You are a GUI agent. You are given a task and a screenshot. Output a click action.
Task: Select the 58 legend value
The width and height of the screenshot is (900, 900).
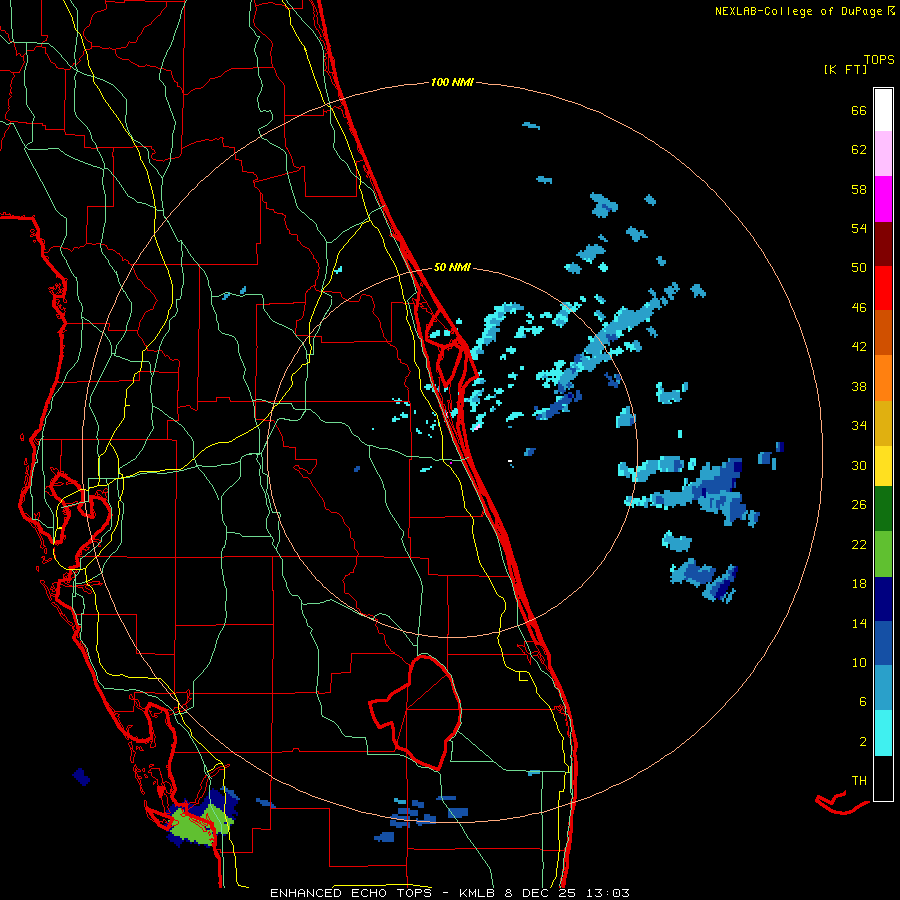(859, 189)
